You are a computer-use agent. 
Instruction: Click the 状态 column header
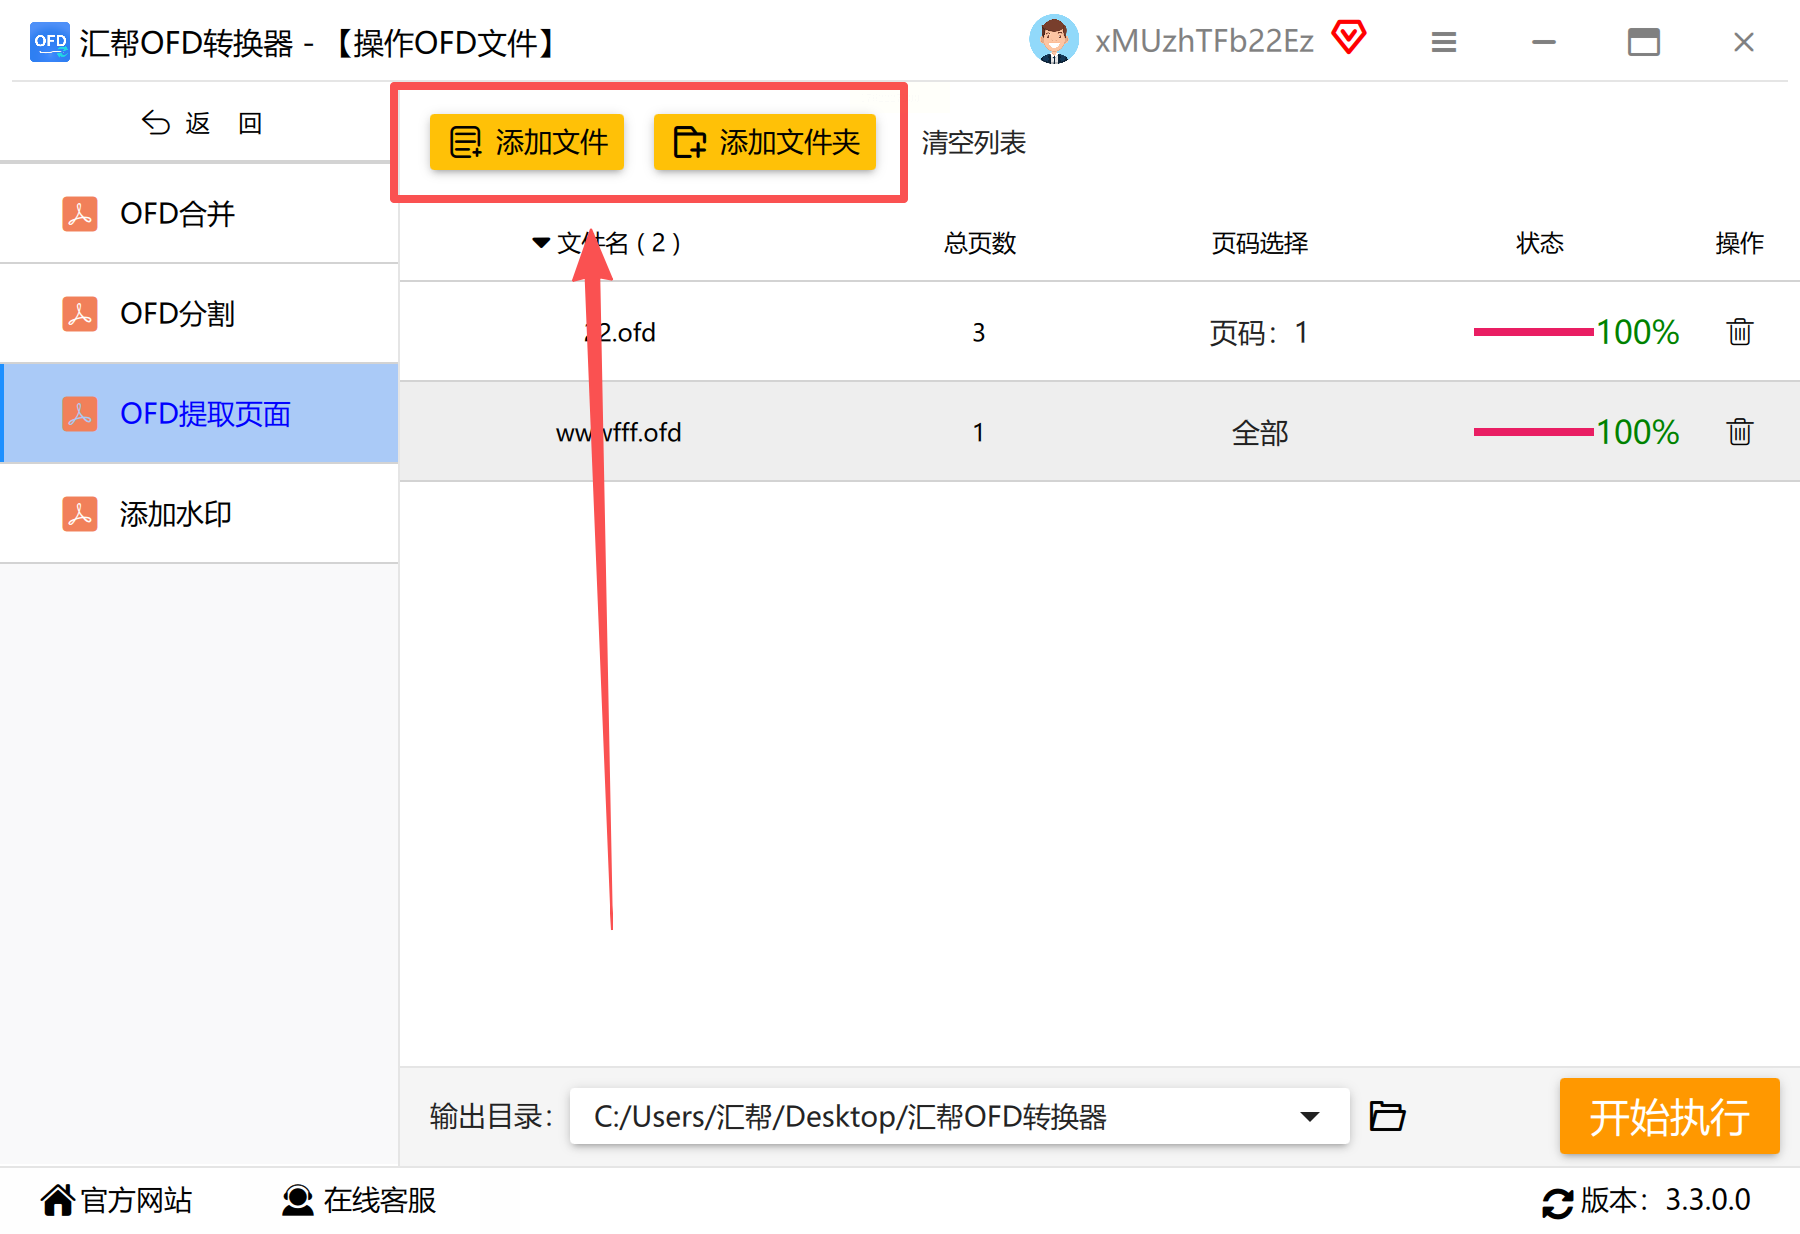(1540, 243)
